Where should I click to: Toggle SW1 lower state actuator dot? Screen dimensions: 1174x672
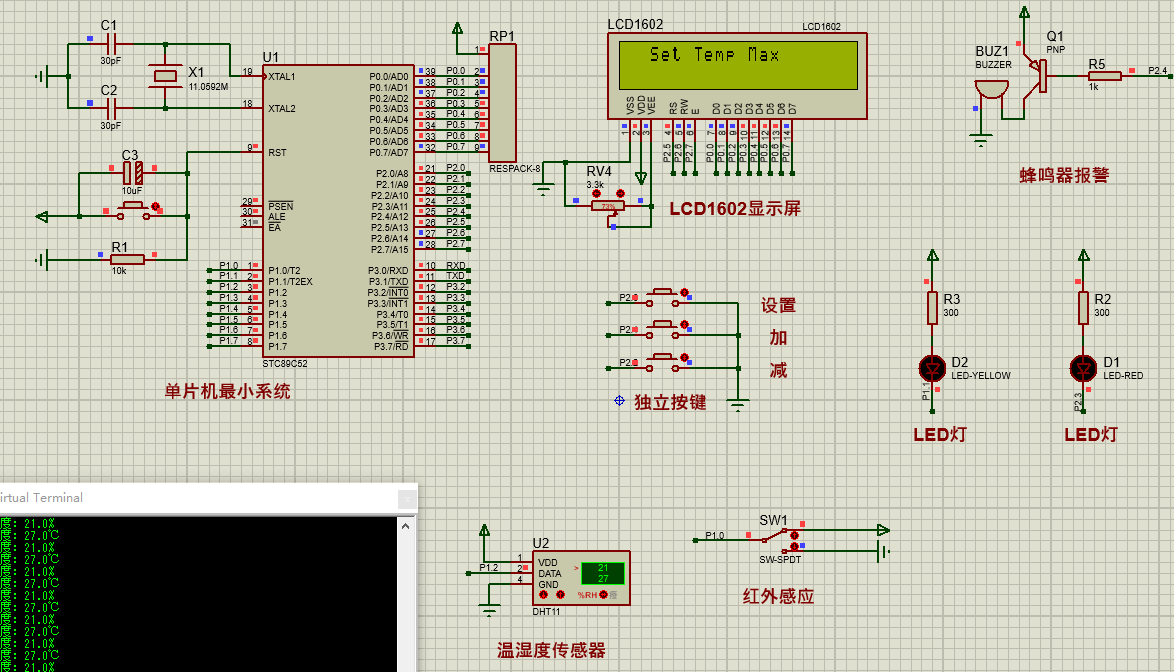click(795, 547)
